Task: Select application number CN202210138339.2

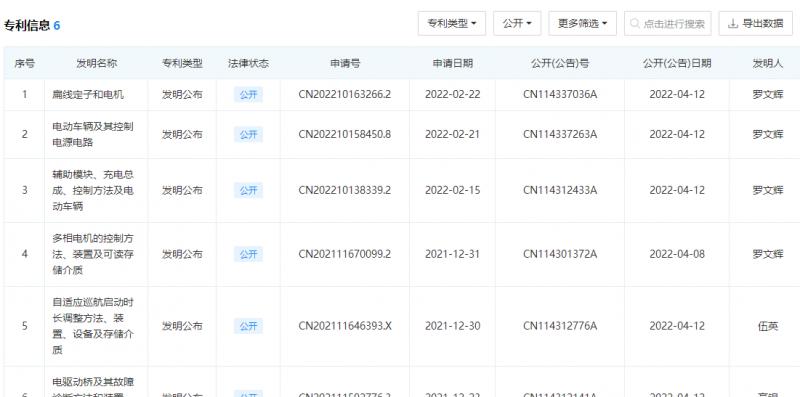Action: [x=345, y=190]
